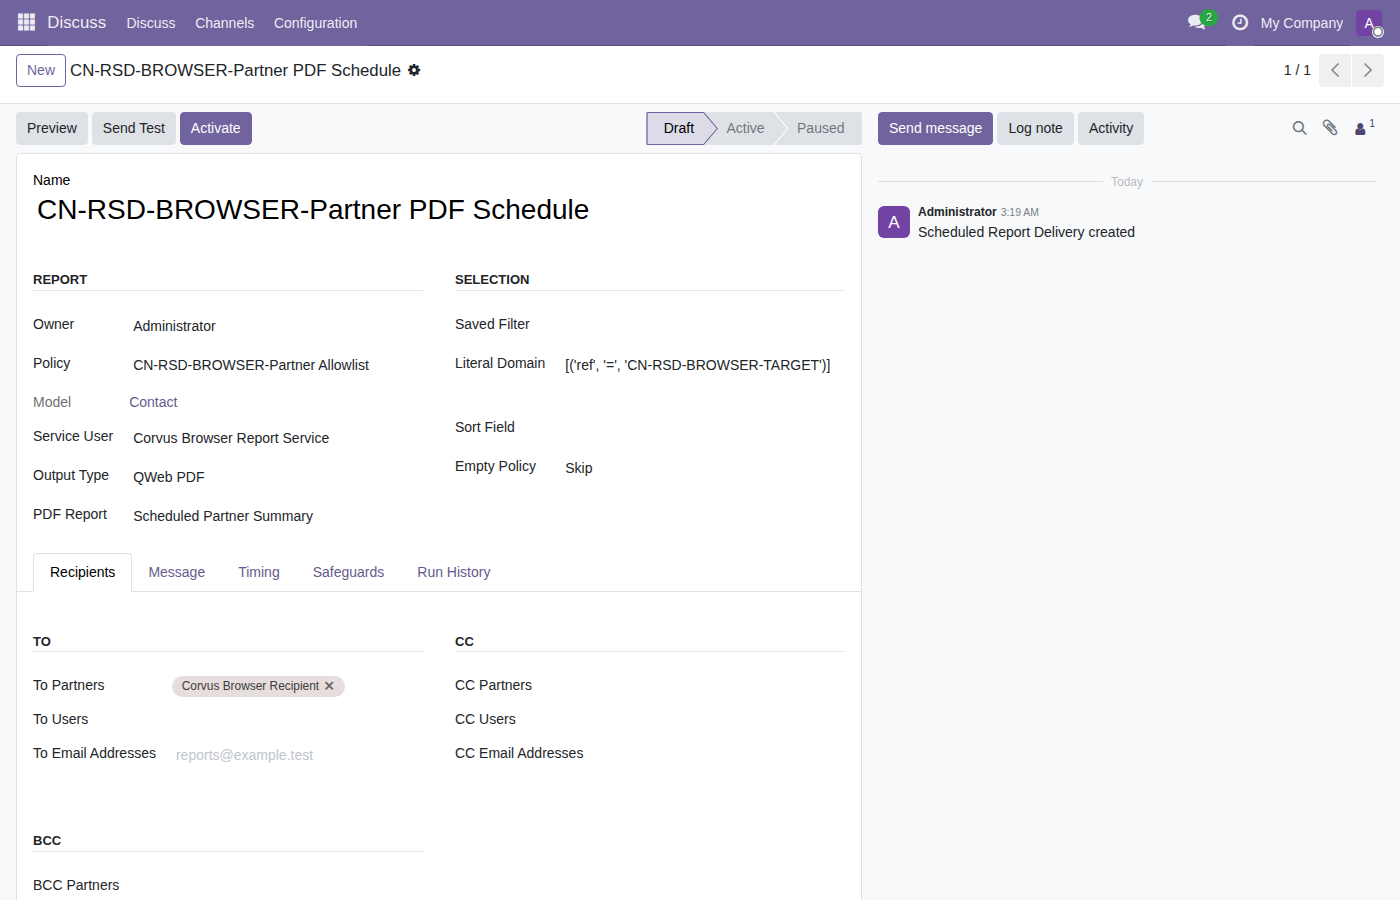Click the Send message button
This screenshot has height=900, width=1400.
935,128
